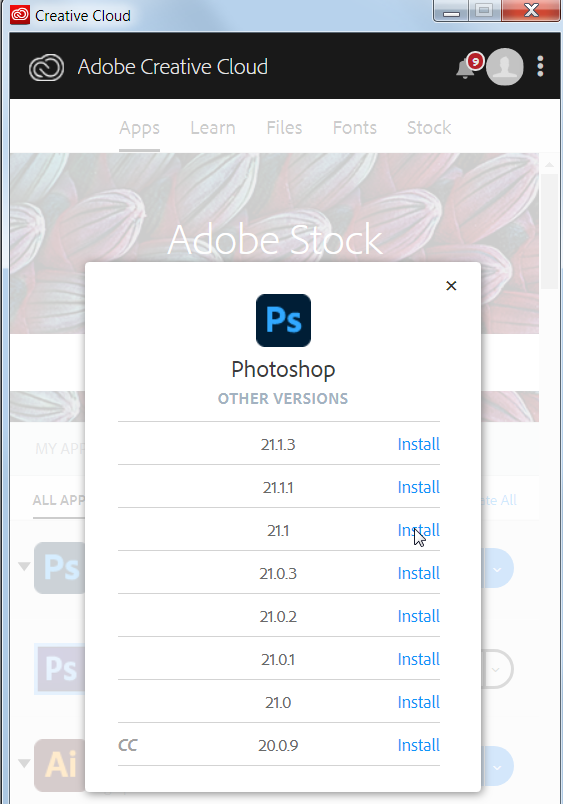Screen dimensions: 563x804
Task: Expand the Illustrator row disclosure triangle
Action: click(24, 764)
